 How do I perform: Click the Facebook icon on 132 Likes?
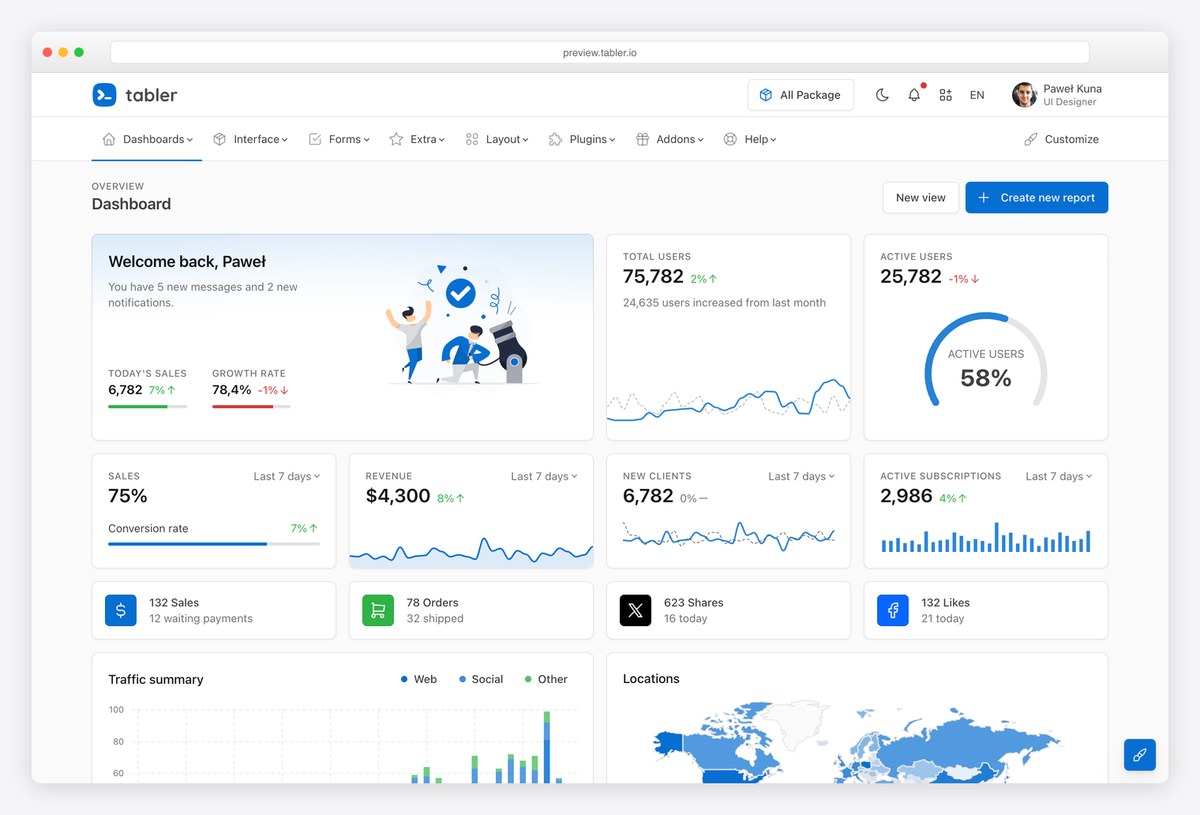893,610
